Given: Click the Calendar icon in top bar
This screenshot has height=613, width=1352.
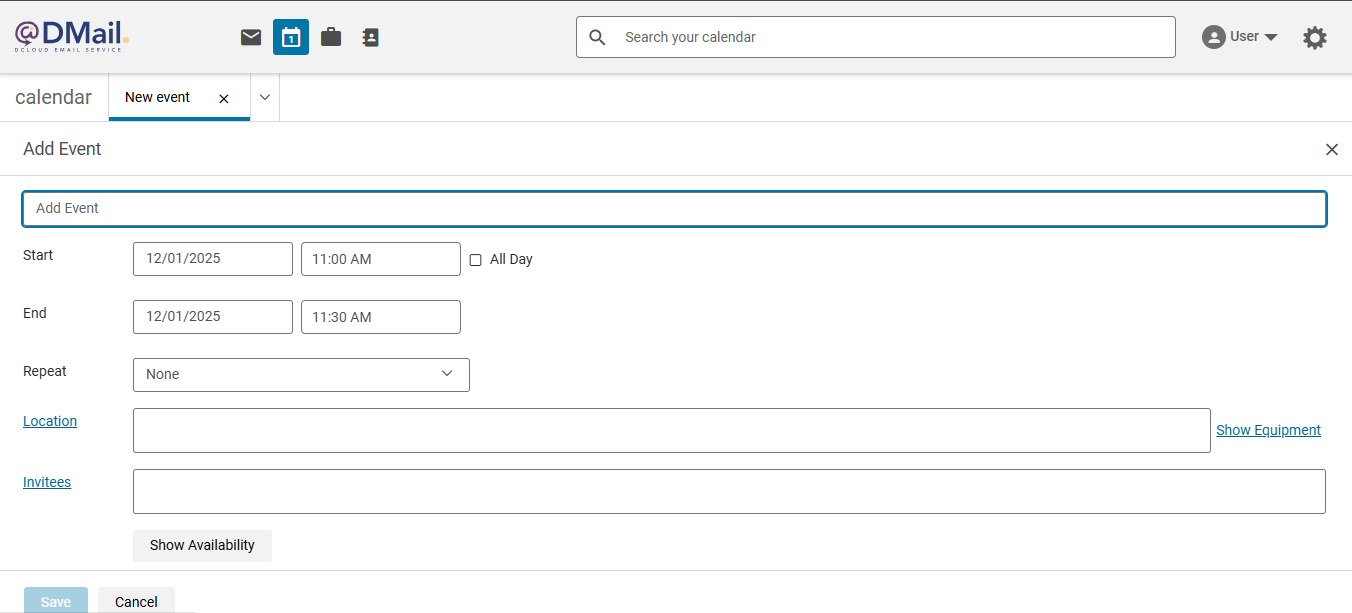Looking at the screenshot, I should coord(291,37).
